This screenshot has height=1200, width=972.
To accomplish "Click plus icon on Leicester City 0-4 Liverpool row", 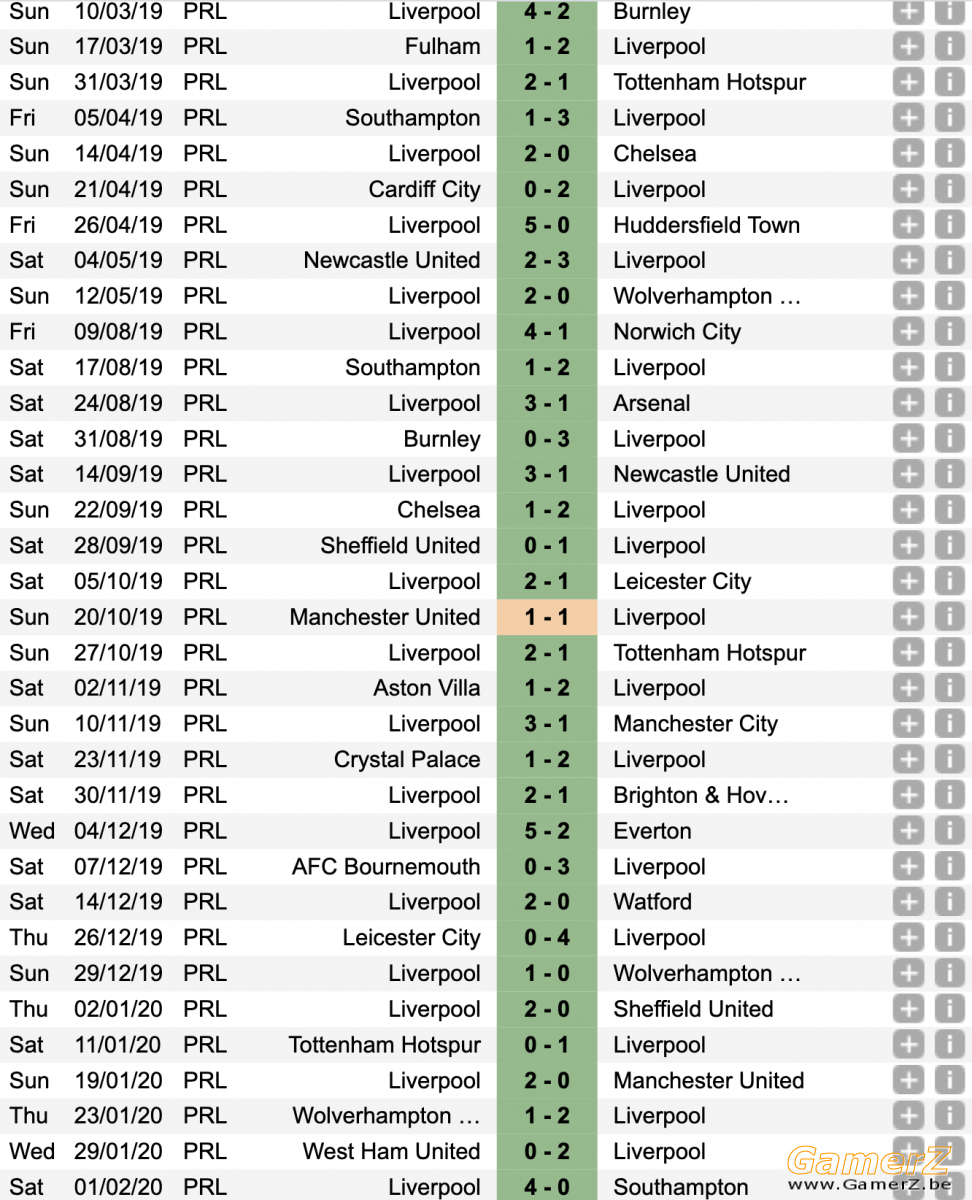I will point(908,938).
